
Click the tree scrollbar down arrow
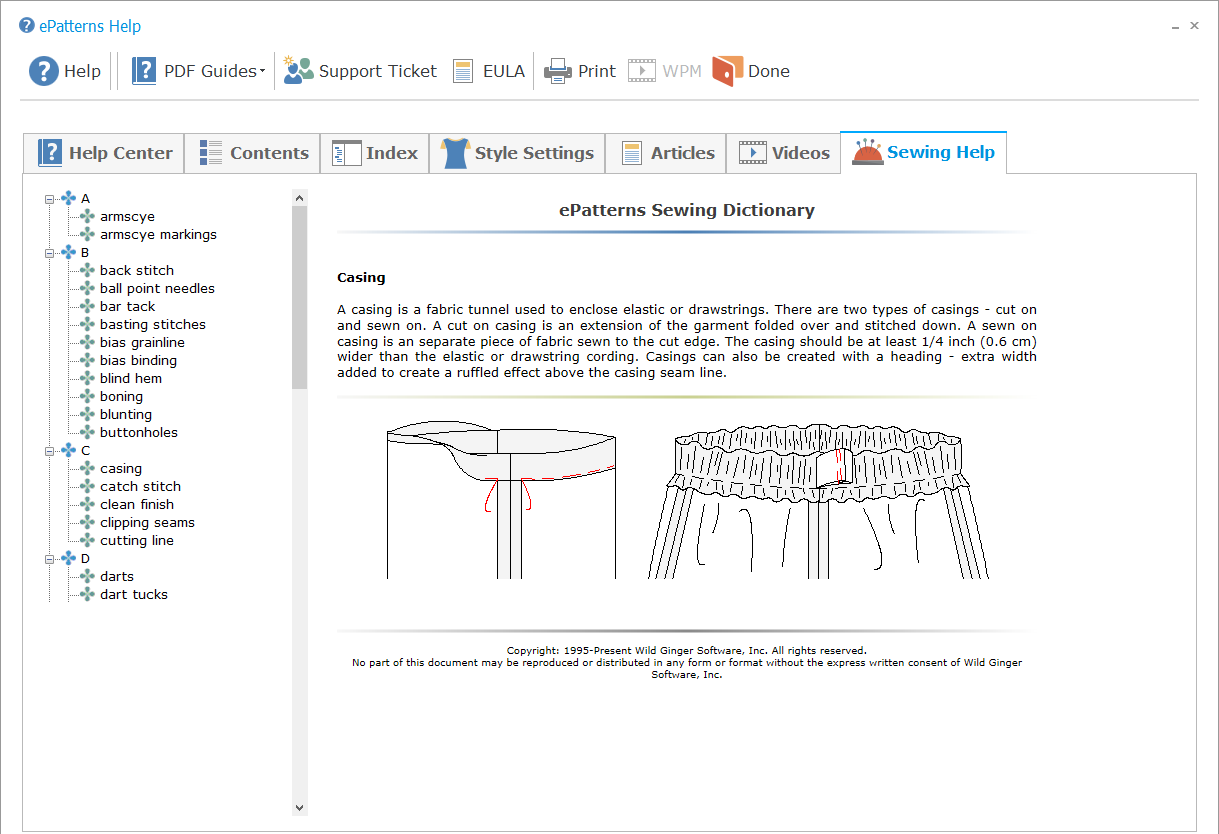(x=299, y=806)
